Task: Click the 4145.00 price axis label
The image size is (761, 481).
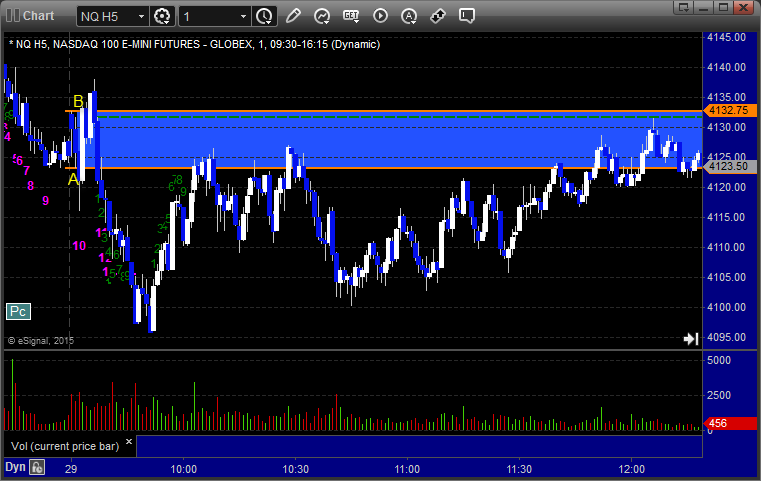Action: pyautogui.click(x=726, y=37)
